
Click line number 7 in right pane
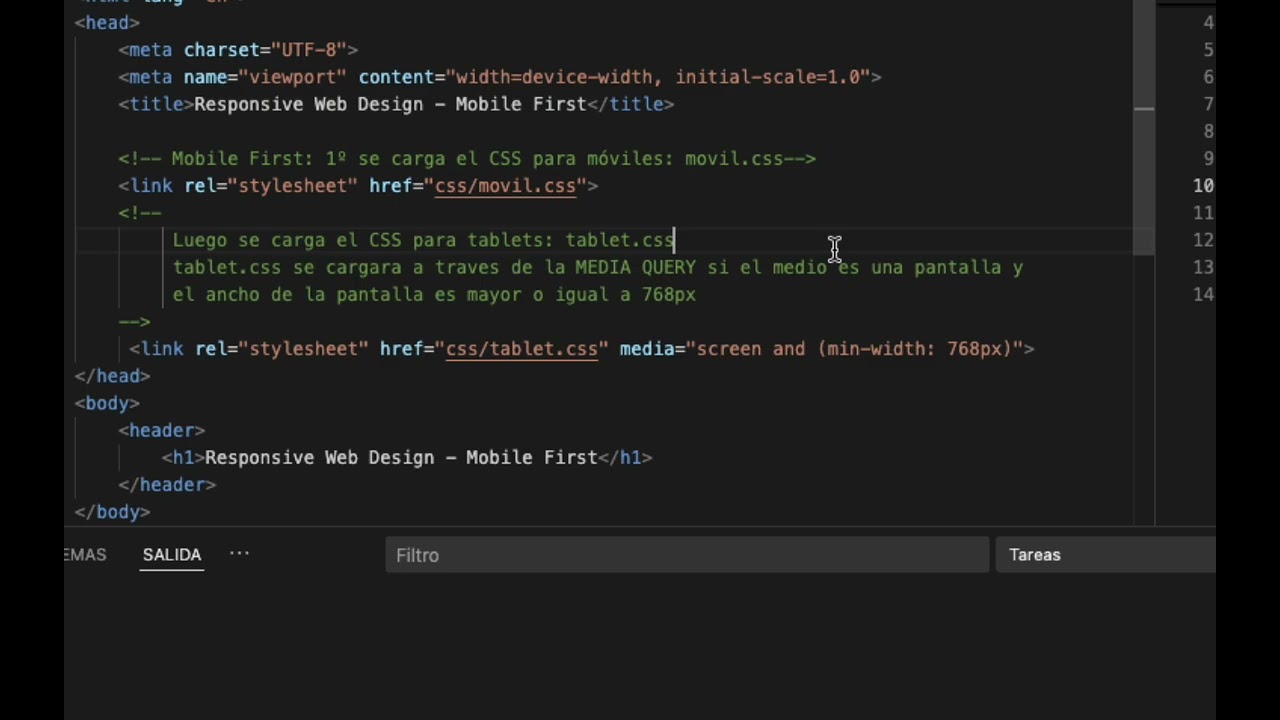tap(1209, 104)
